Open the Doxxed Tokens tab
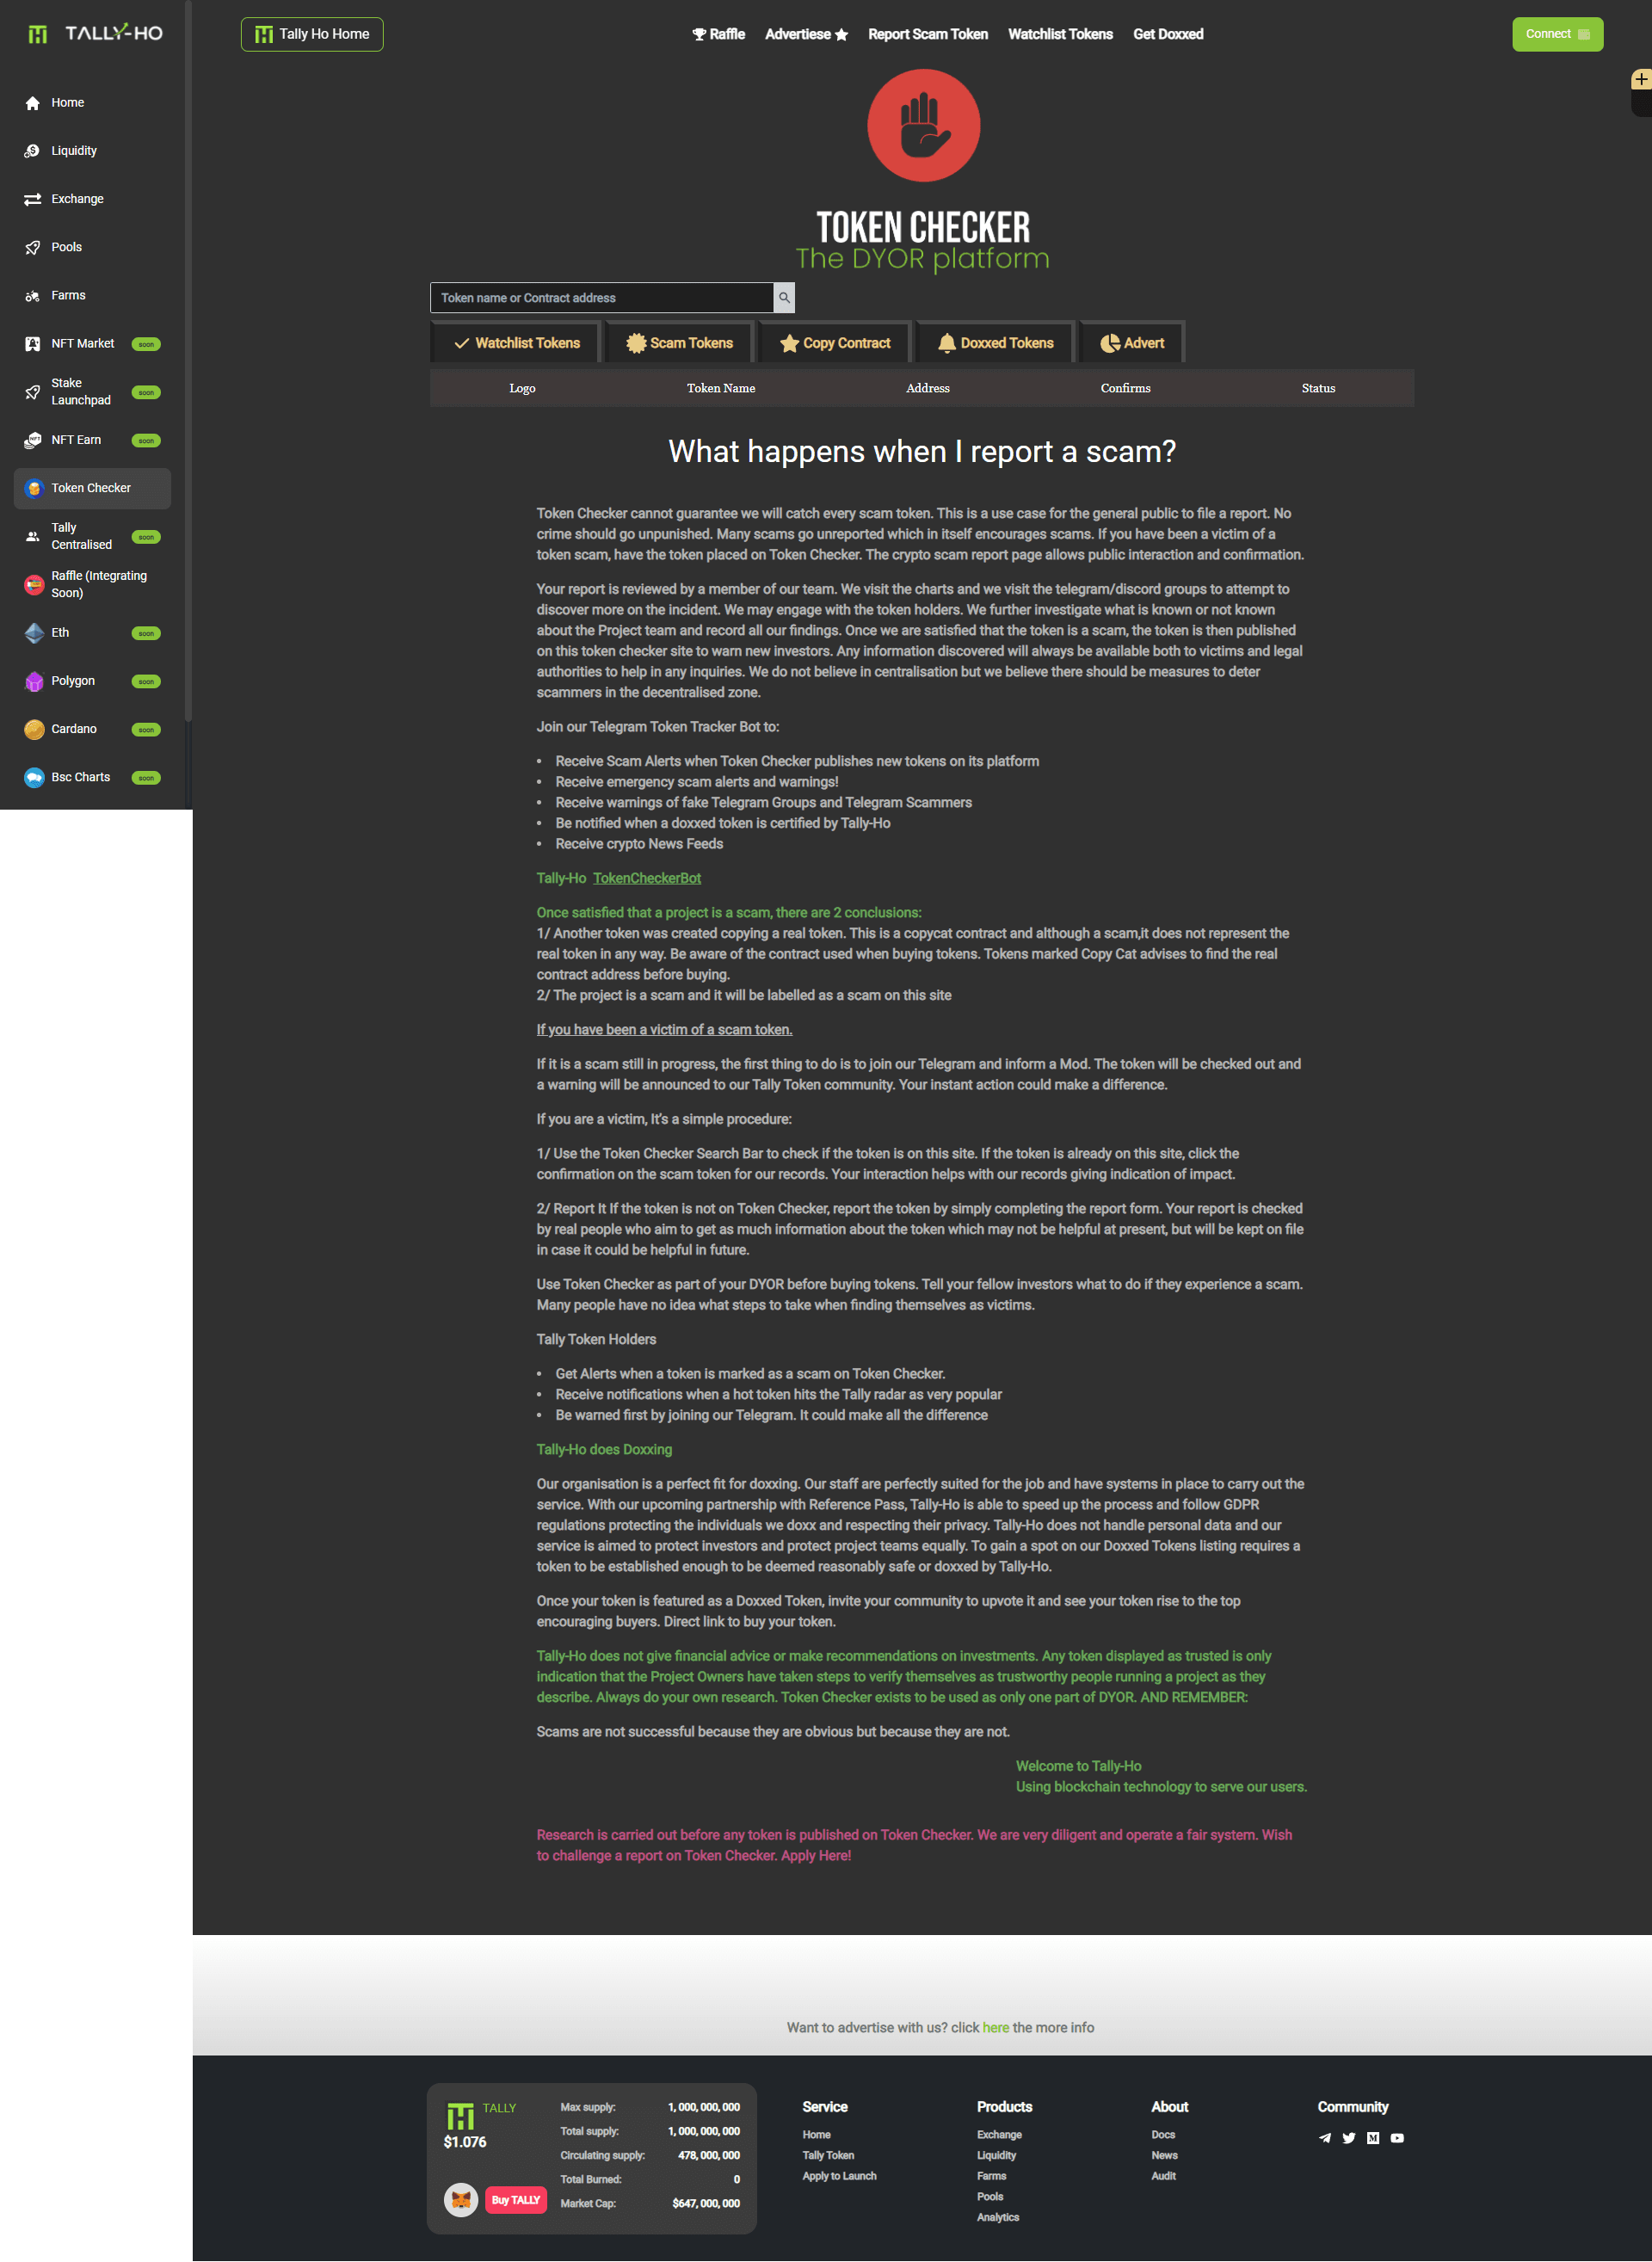The width and height of the screenshot is (1652, 2262). (x=995, y=343)
